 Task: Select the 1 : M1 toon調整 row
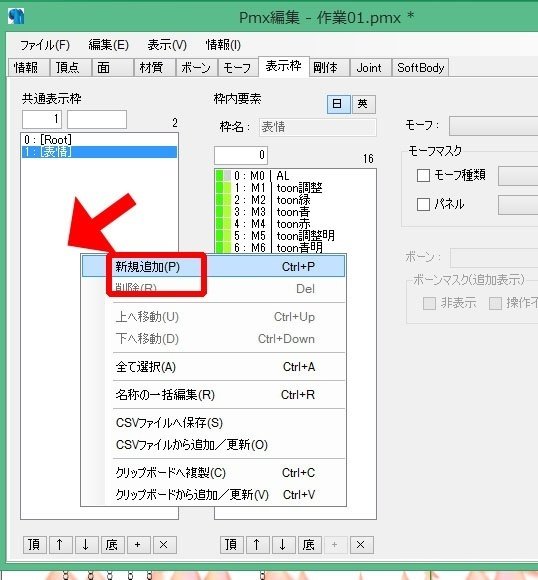[295, 188]
